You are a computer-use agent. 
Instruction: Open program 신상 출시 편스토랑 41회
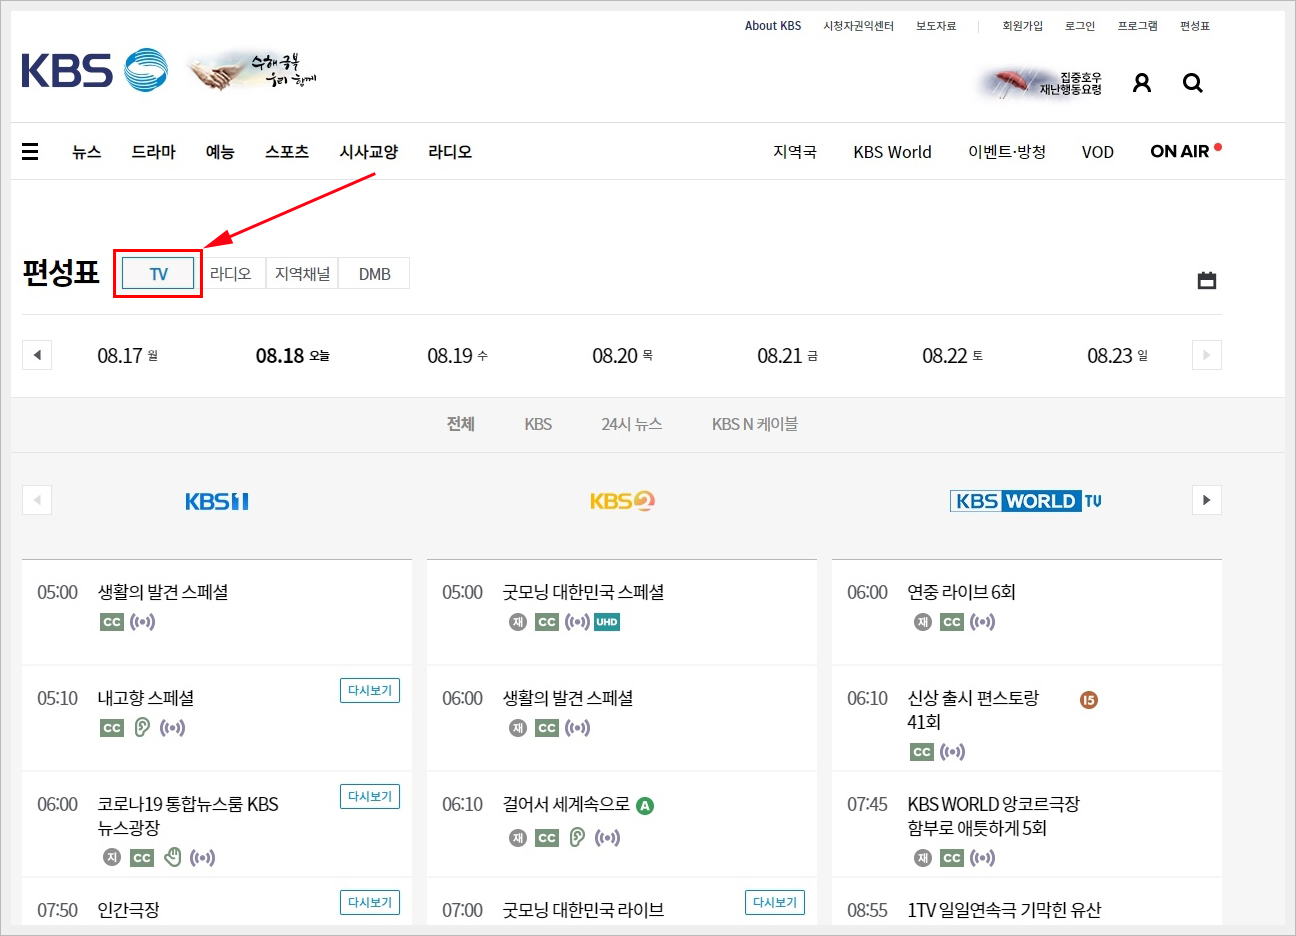(973, 710)
